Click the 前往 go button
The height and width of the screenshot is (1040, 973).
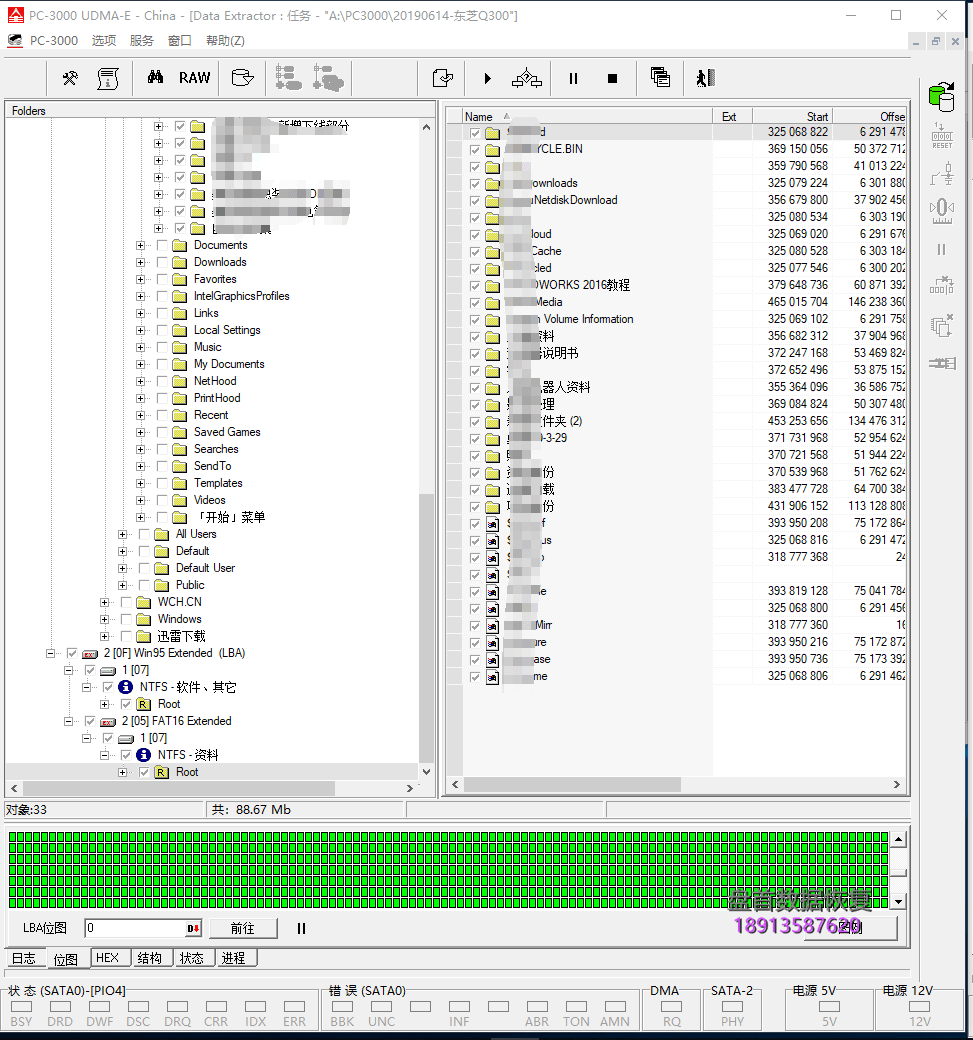coord(243,929)
